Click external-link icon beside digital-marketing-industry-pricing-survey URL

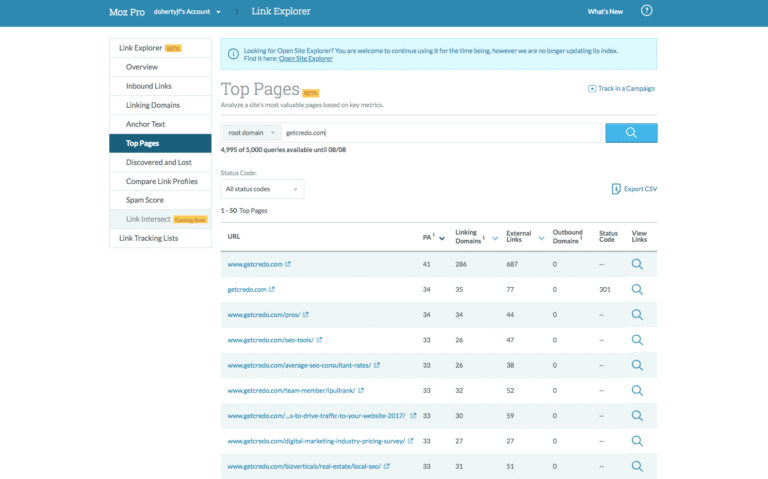tap(410, 441)
